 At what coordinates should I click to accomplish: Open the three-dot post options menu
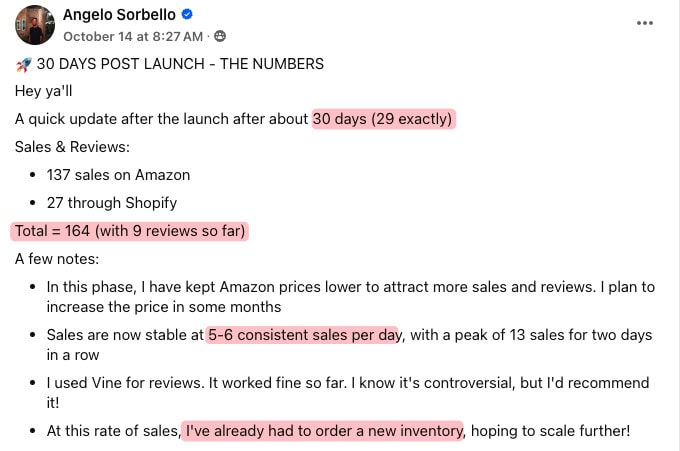[x=644, y=23]
